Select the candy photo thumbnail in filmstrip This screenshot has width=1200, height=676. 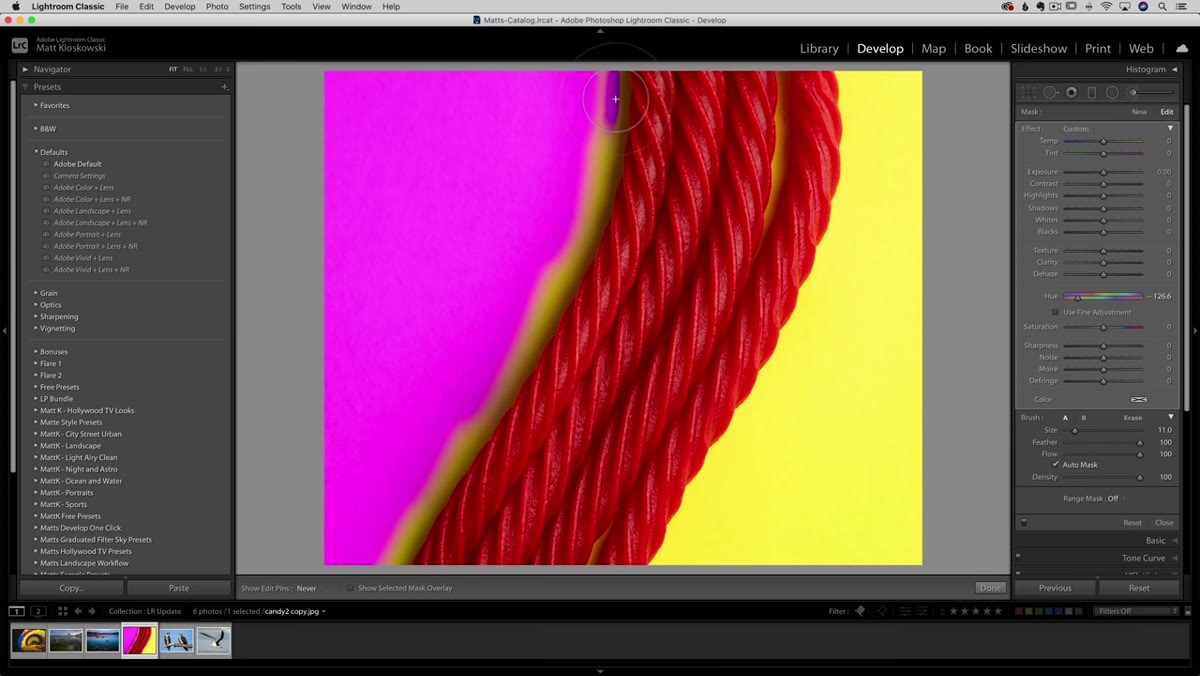pyautogui.click(x=139, y=641)
